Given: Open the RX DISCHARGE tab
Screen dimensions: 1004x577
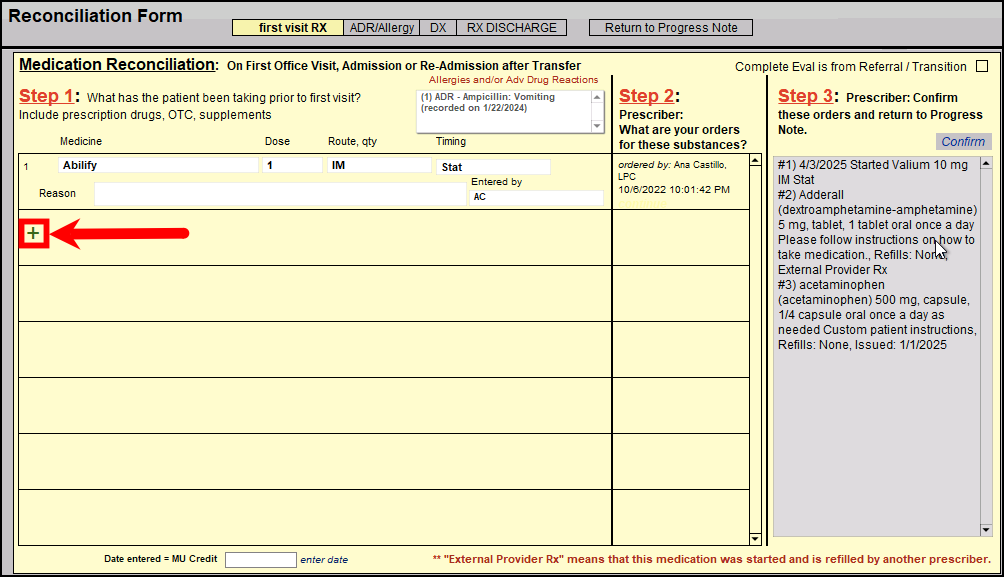Looking at the screenshot, I should (511, 28).
